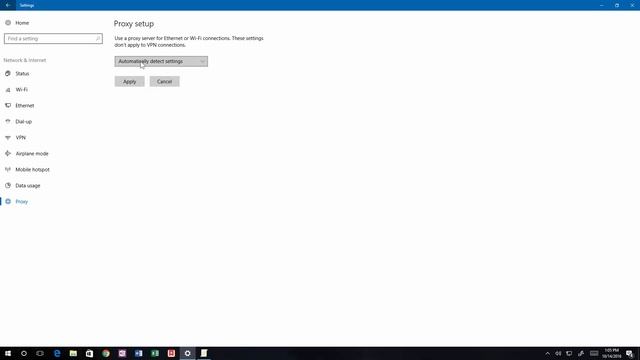Screen dimensions: 640x360
Task: Launch Microsoft Edge from taskbar
Action: tap(57, 353)
